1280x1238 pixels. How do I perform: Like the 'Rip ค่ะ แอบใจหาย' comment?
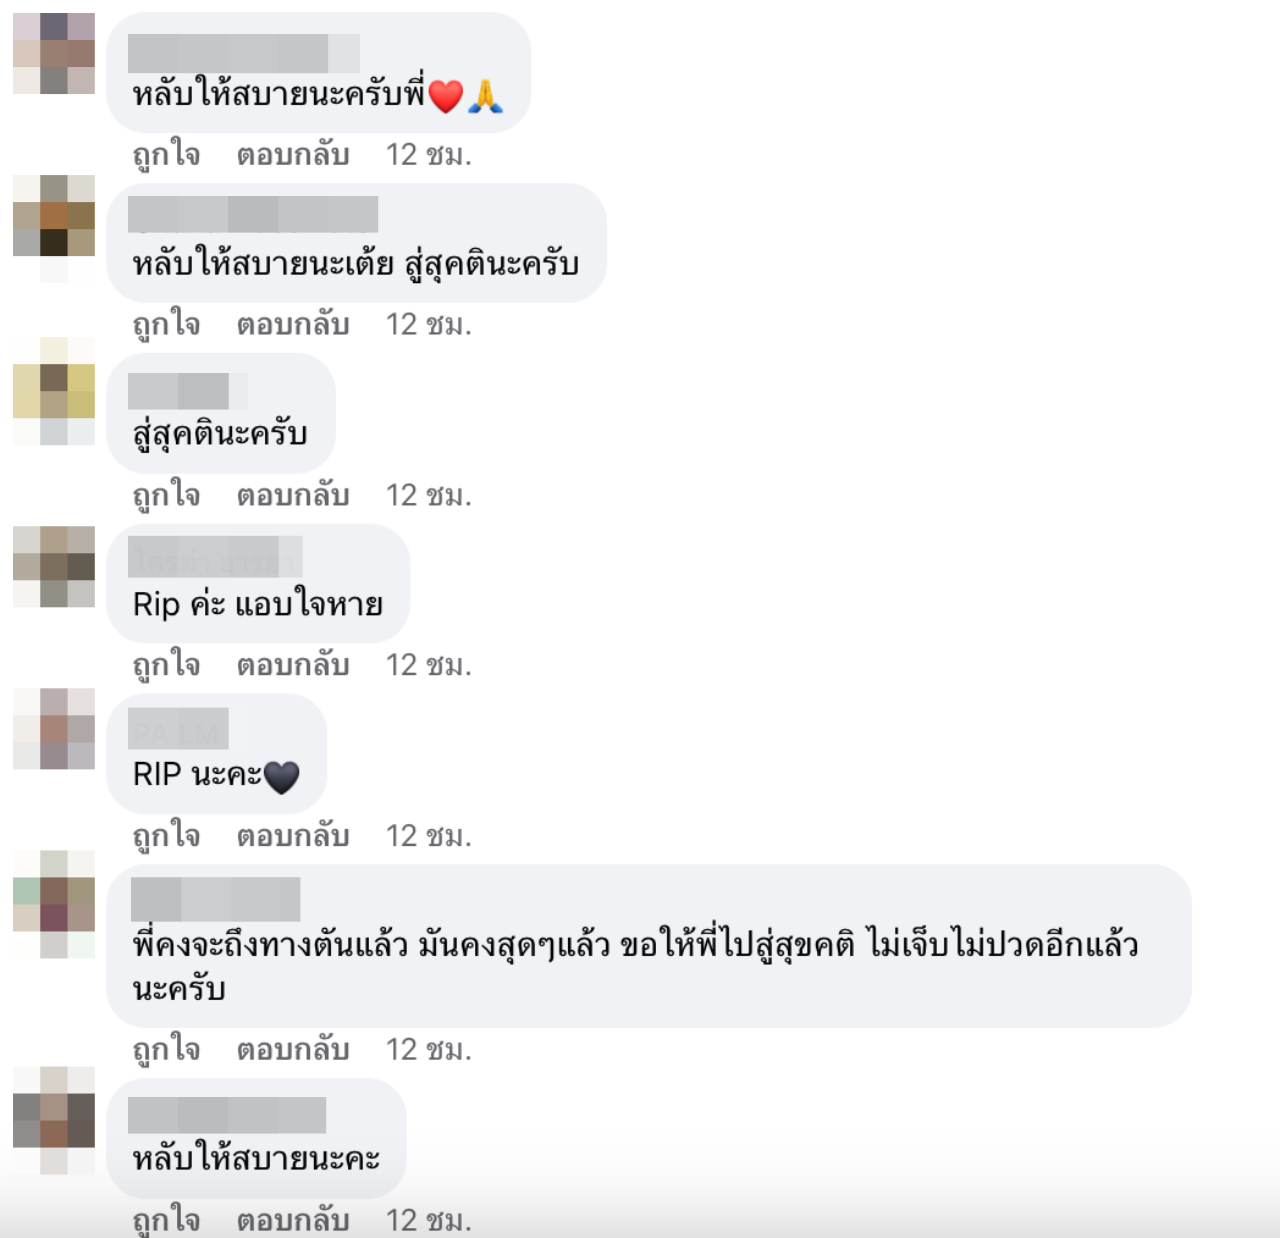[x=166, y=666]
